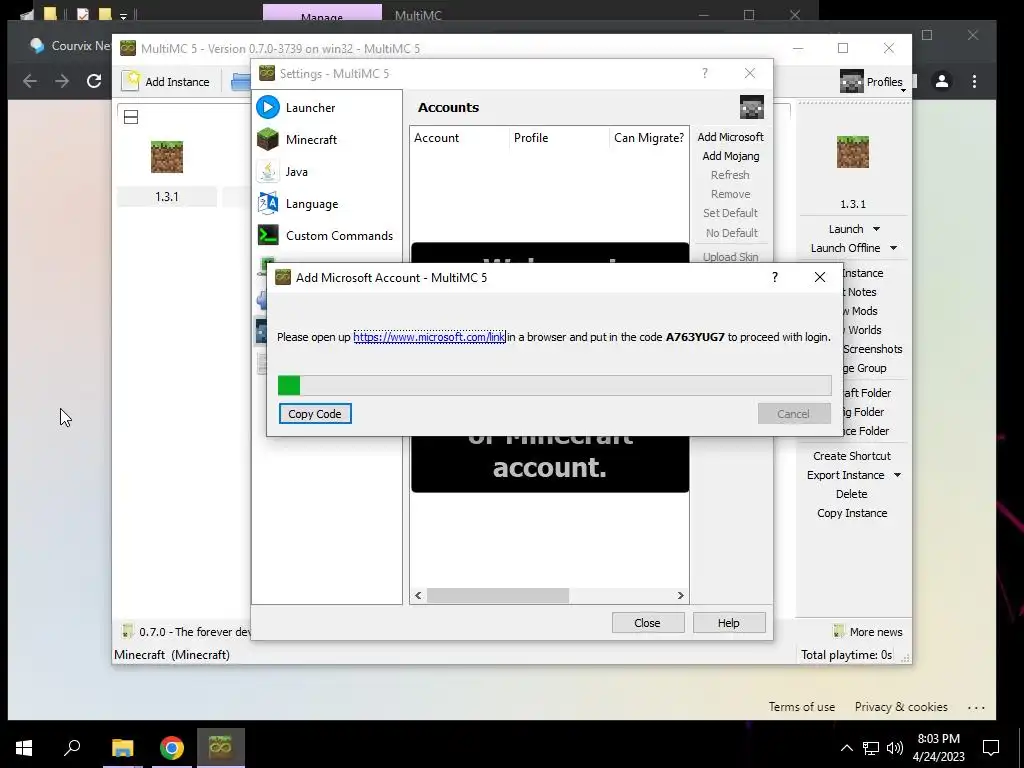Click Add Microsoft in Accounts panel

click(730, 137)
